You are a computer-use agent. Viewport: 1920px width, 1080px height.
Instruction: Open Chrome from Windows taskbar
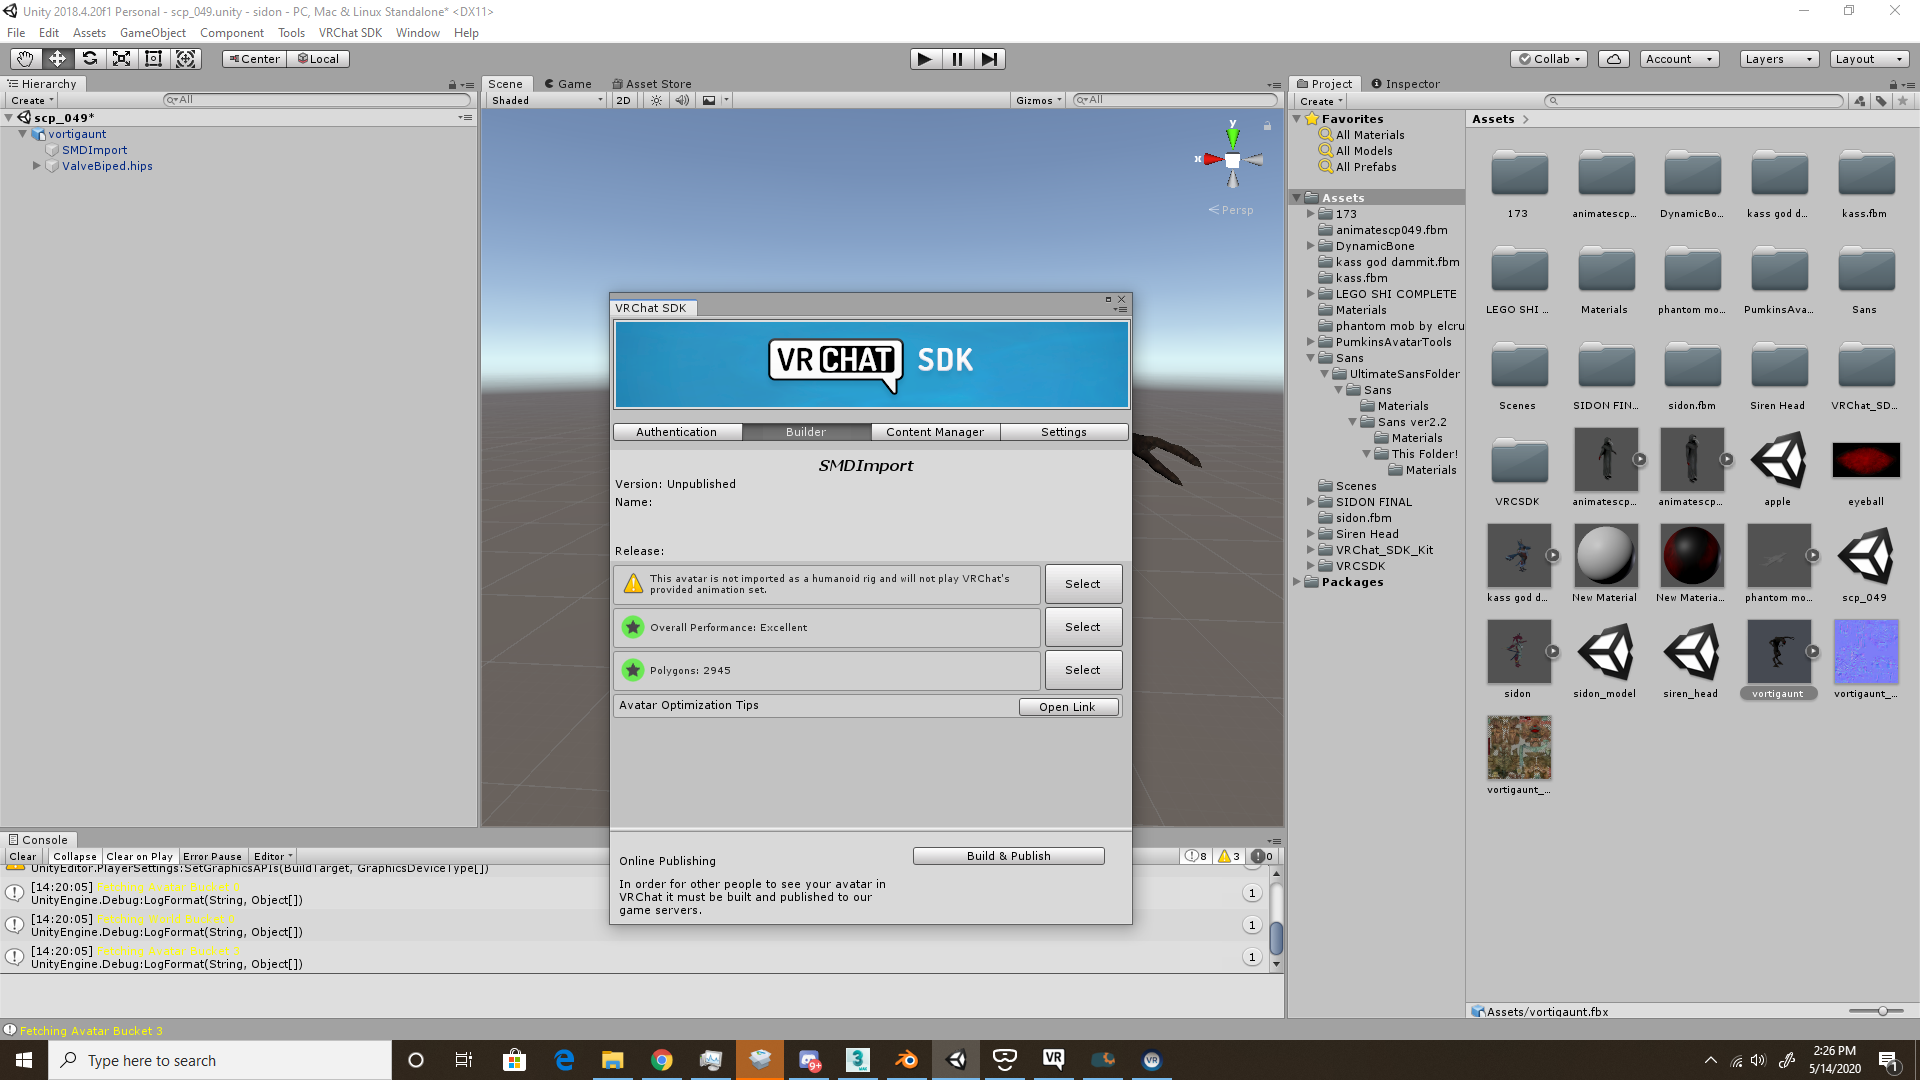click(661, 1060)
